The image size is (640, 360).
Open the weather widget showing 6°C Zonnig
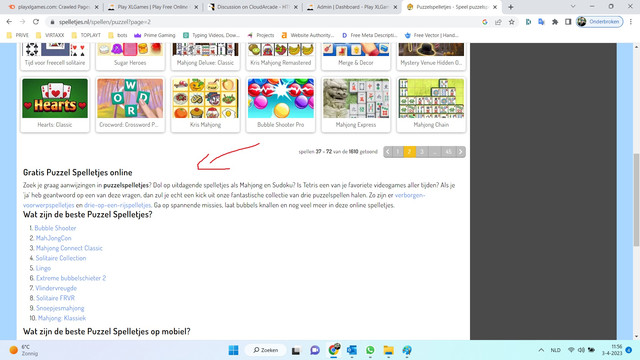[24, 350]
